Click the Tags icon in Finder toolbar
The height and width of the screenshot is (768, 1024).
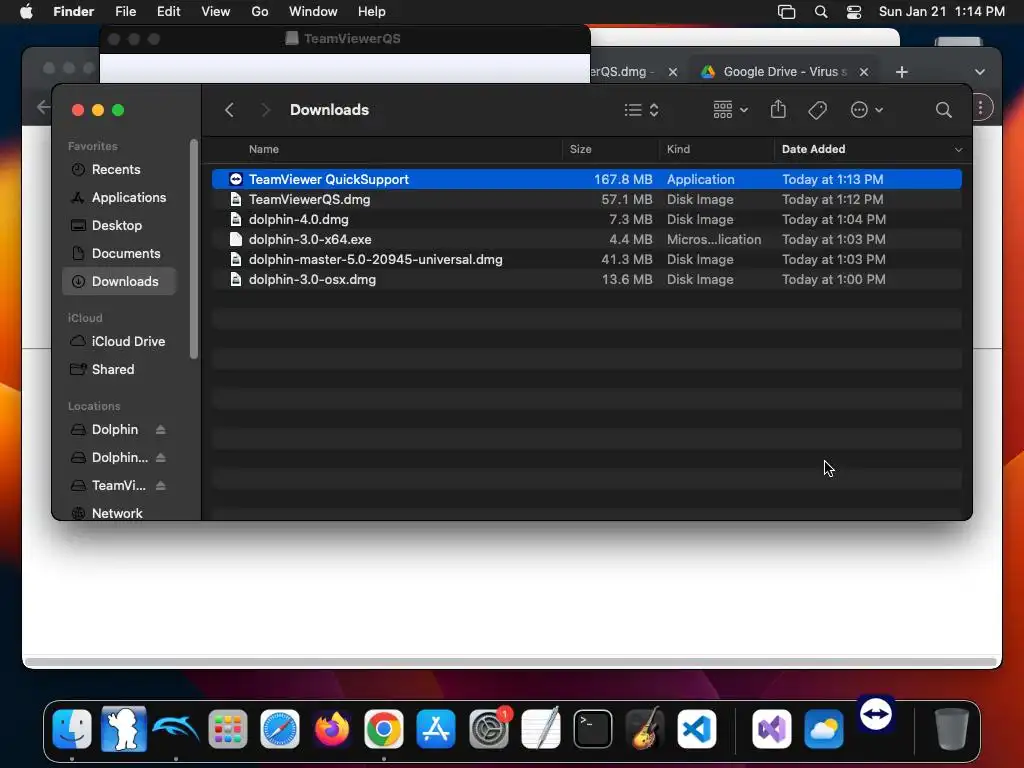tap(817, 110)
